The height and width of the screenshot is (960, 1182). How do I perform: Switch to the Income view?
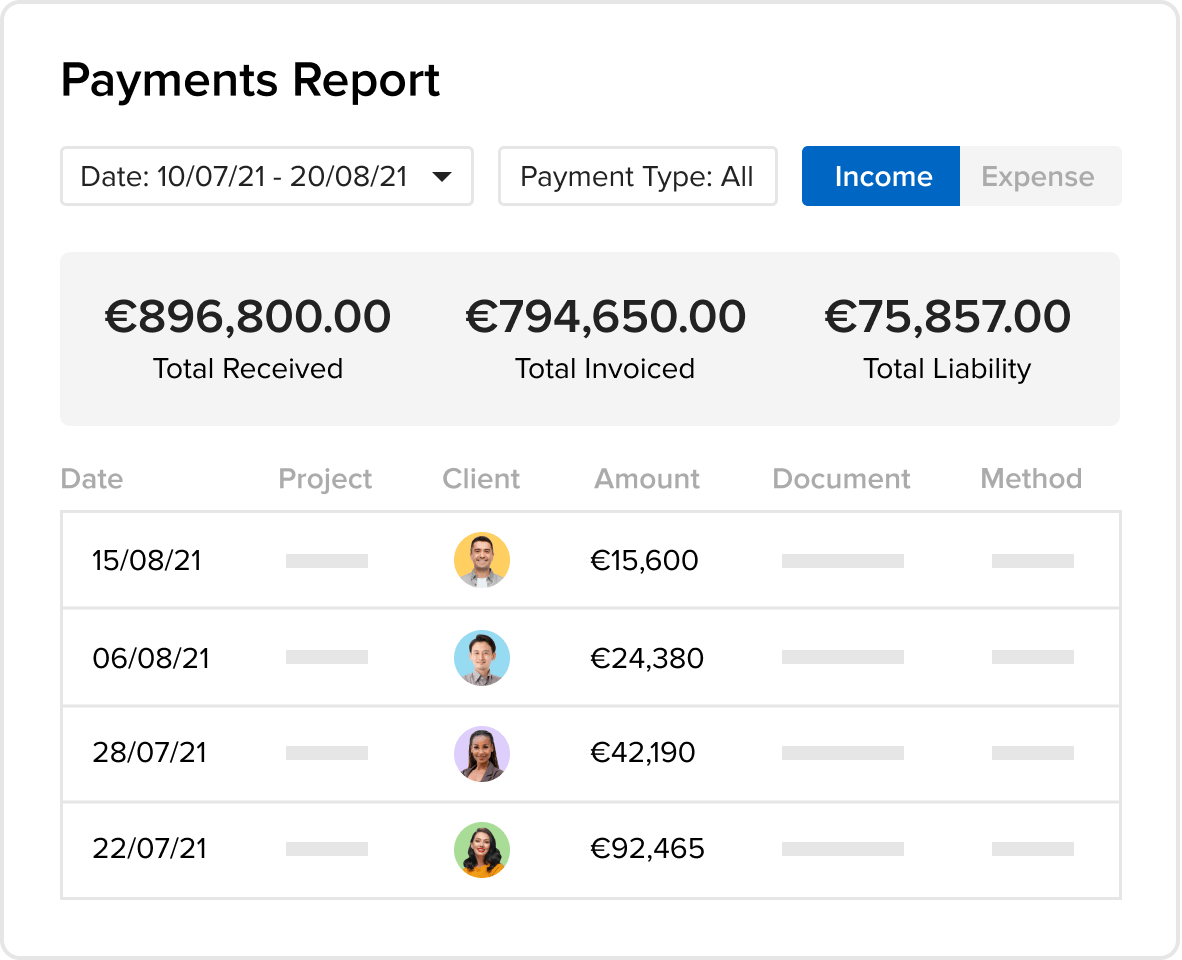pos(880,176)
